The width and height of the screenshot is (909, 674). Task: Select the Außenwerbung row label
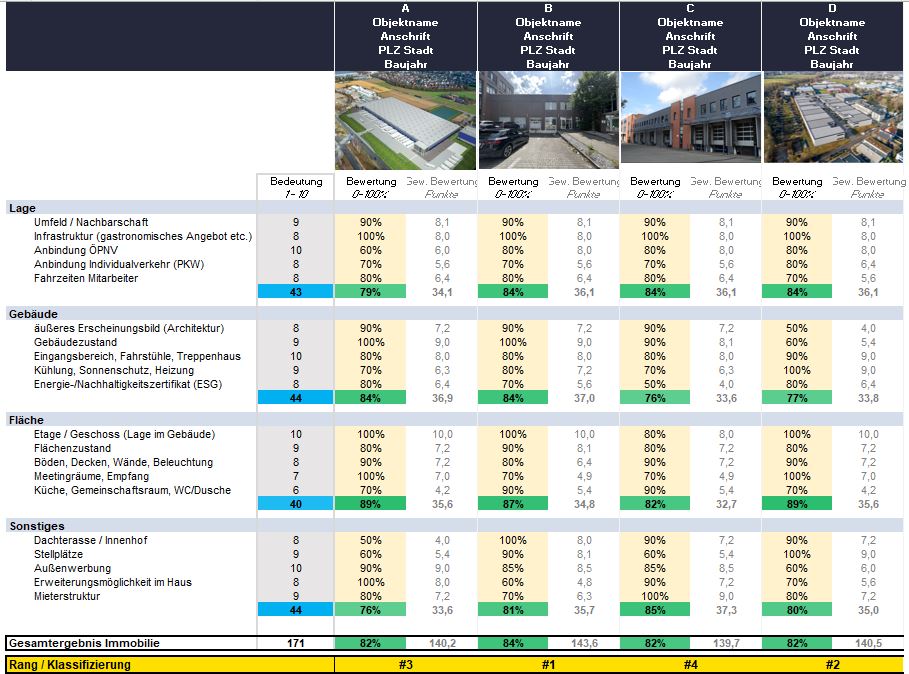(x=74, y=568)
